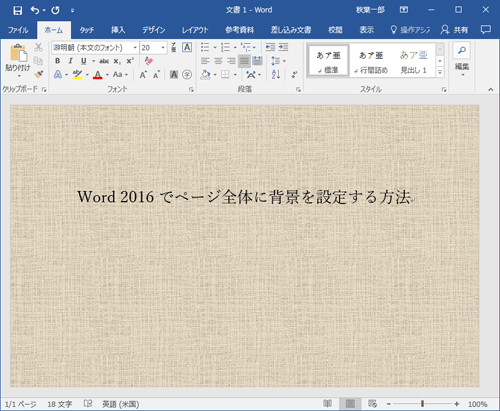The height and width of the screenshot is (411, 500).
Task: Shrink font size with small A
Action: click(x=156, y=75)
